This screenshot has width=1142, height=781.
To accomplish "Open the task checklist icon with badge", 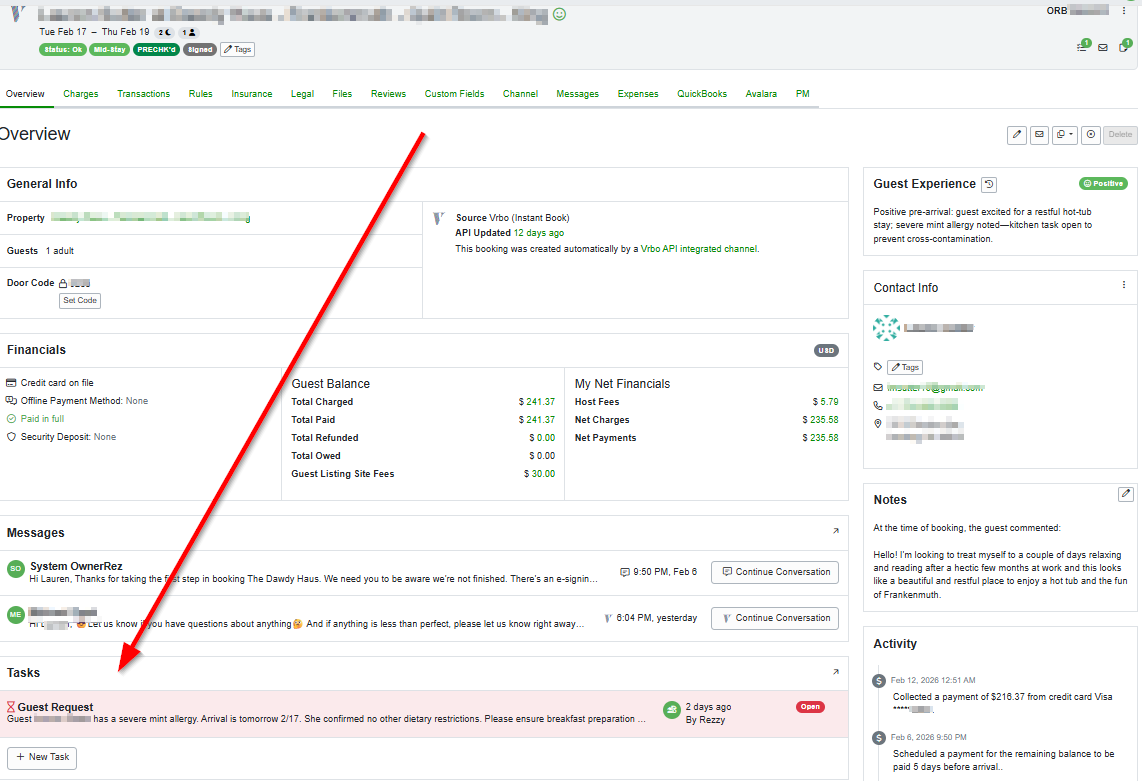I will [1082, 47].
